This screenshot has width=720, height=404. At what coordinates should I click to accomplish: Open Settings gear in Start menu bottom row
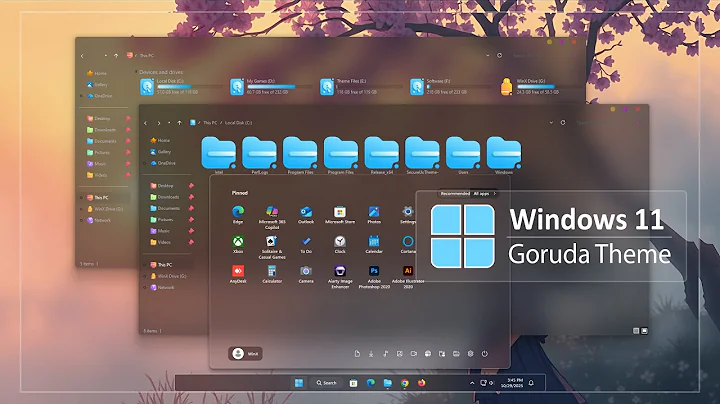pos(470,354)
